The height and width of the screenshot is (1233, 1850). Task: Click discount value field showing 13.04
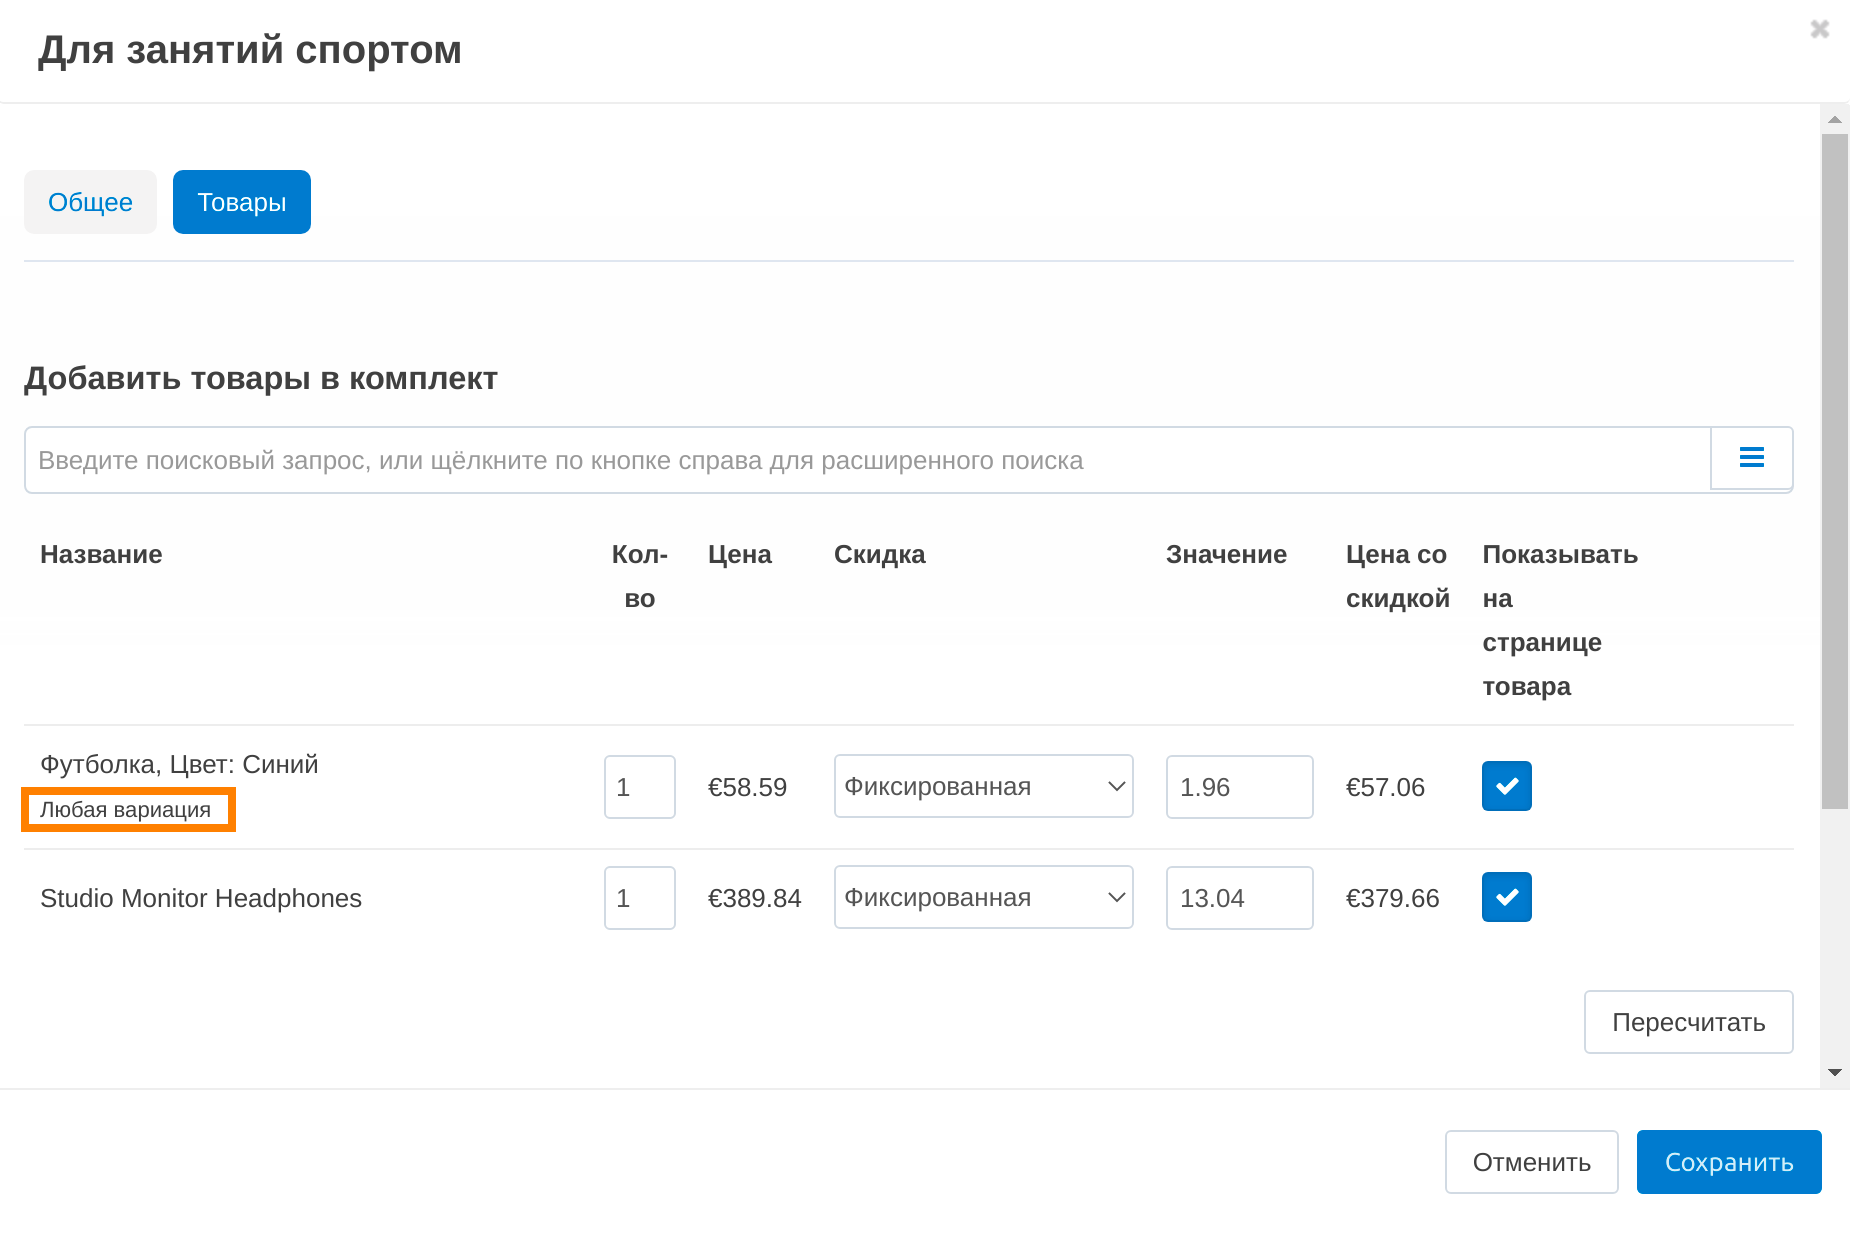tap(1239, 898)
